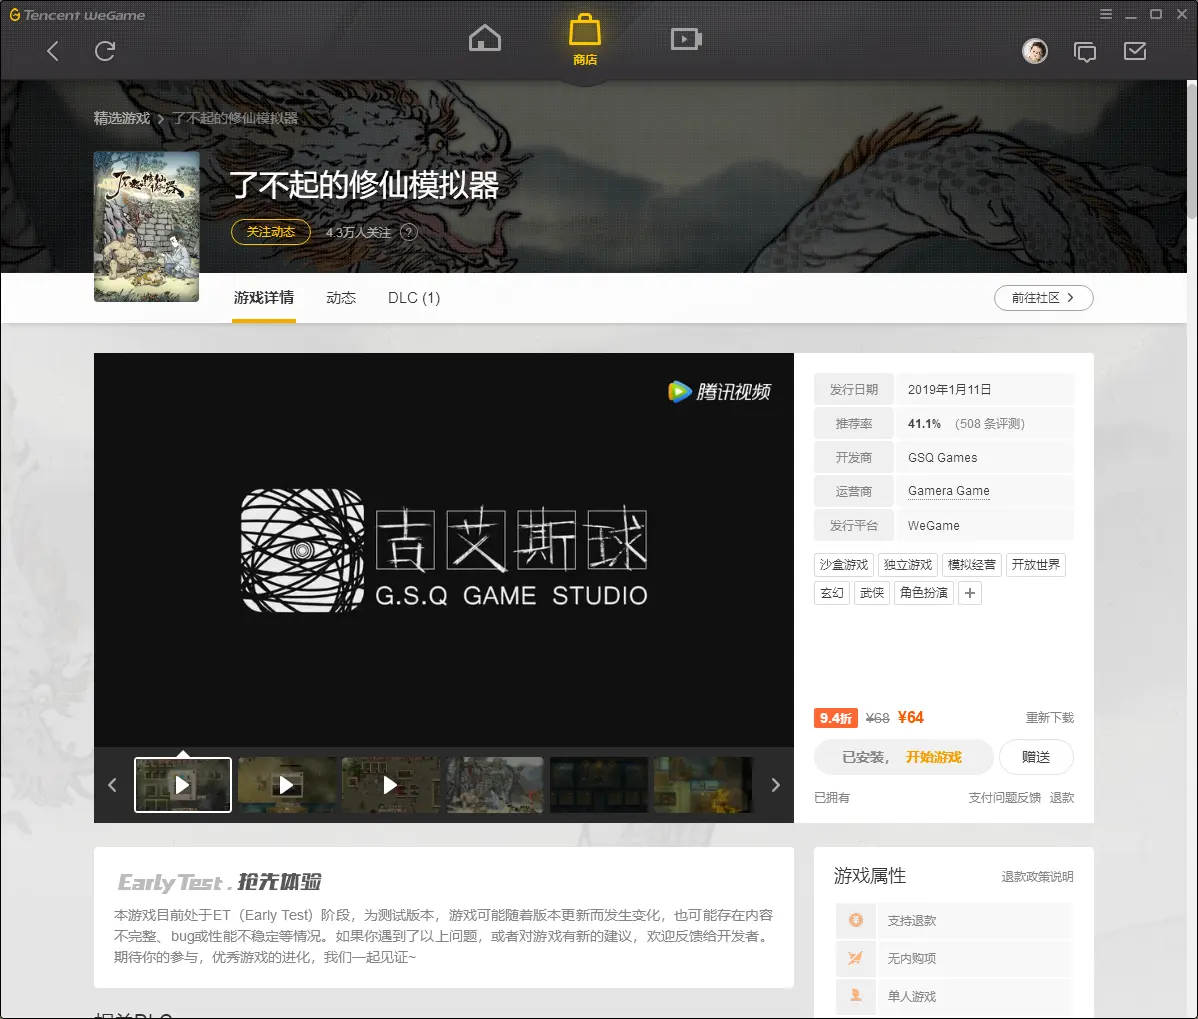Open Gamera Game publisher link

pos(949,491)
